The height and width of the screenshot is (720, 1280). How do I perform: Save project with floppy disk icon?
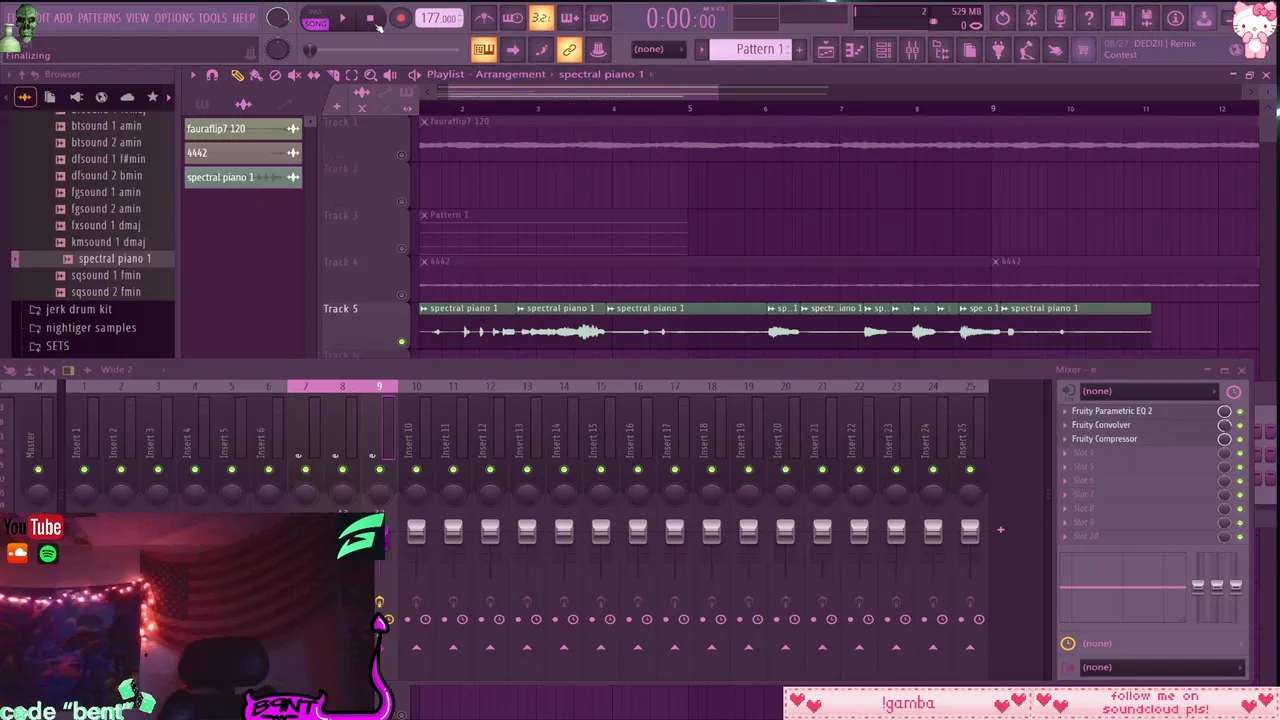tap(1118, 18)
